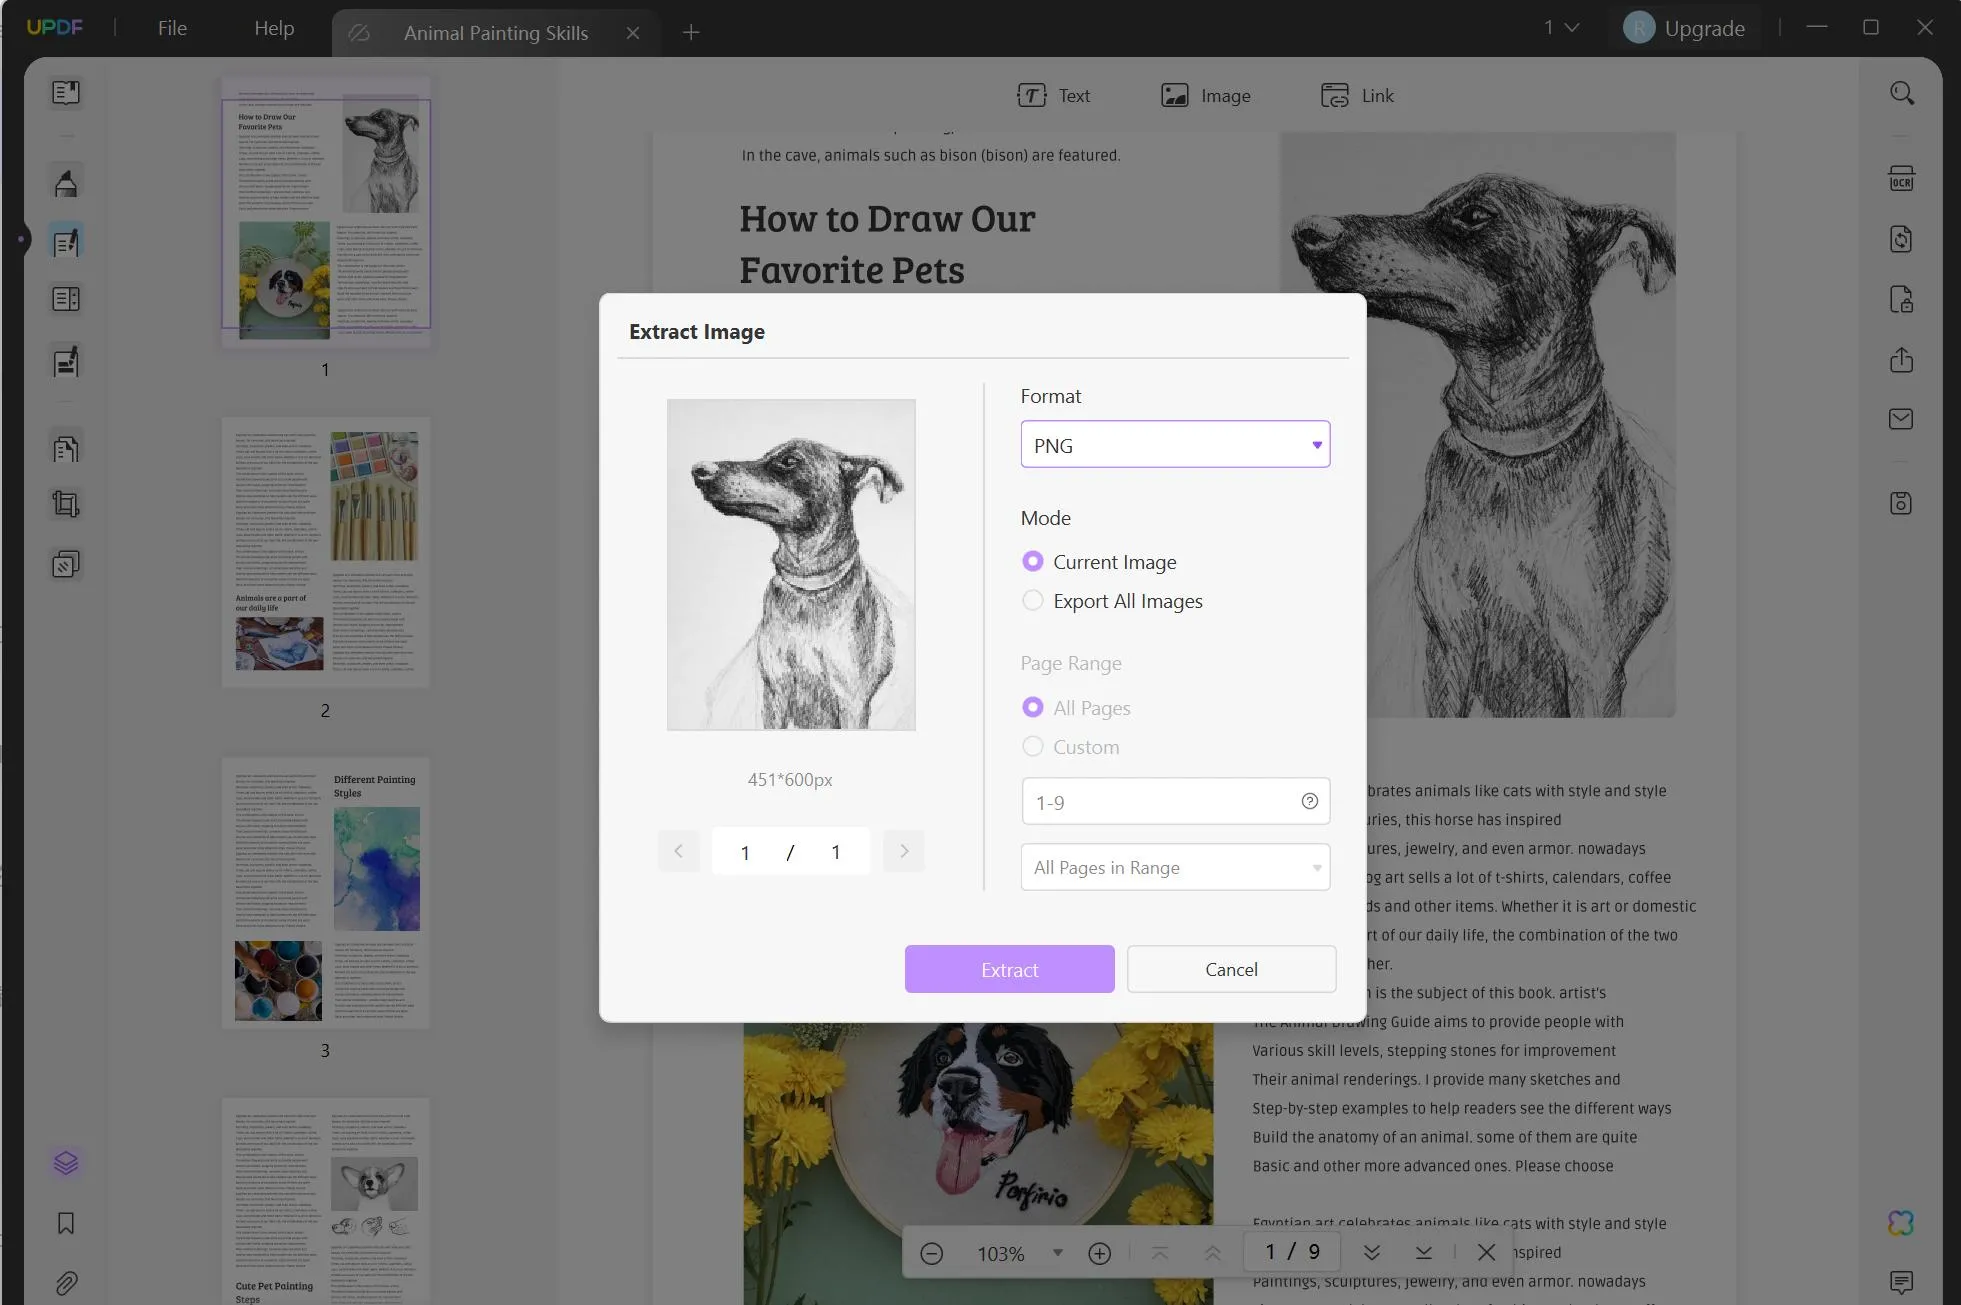The width and height of the screenshot is (1961, 1305).
Task: Switch to Animal Painting Skills tab
Action: [496, 33]
